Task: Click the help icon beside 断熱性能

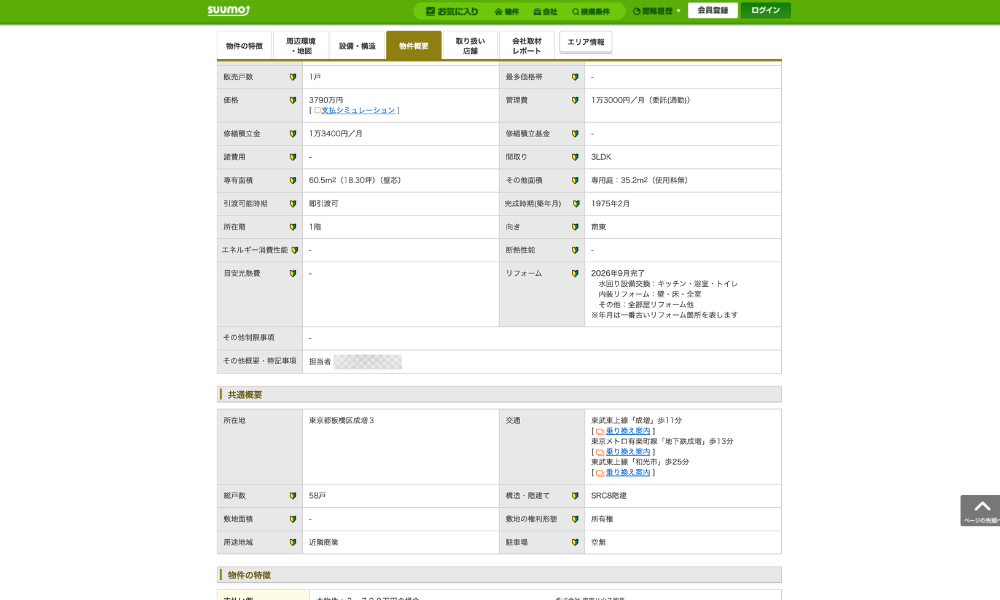Action: [x=575, y=251]
